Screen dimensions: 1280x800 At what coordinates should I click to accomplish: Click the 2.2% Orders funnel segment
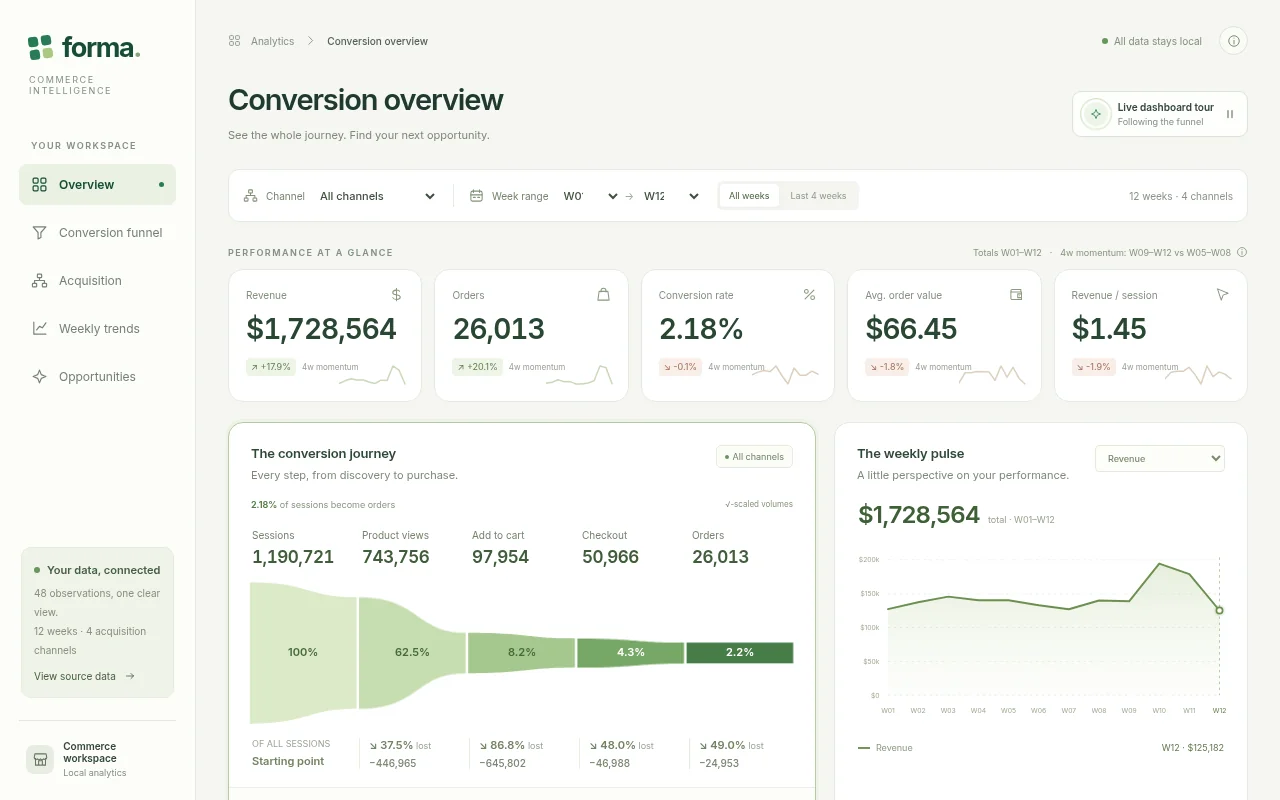(740, 652)
